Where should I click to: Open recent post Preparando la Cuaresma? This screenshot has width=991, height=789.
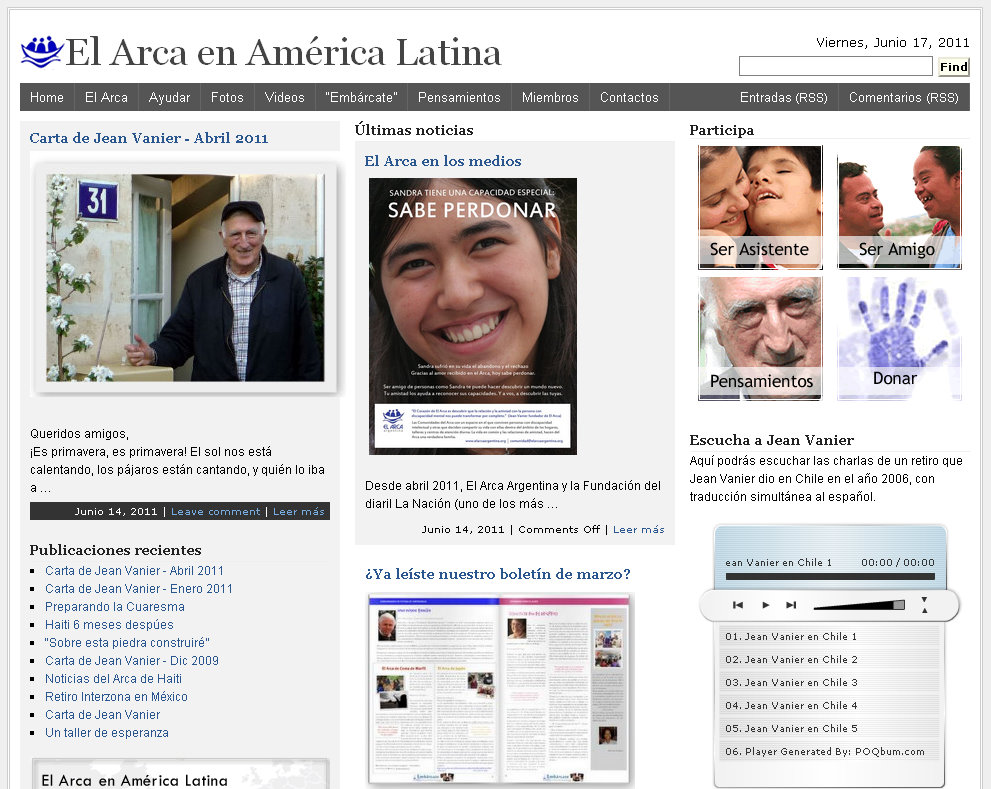(x=114, y=606)
